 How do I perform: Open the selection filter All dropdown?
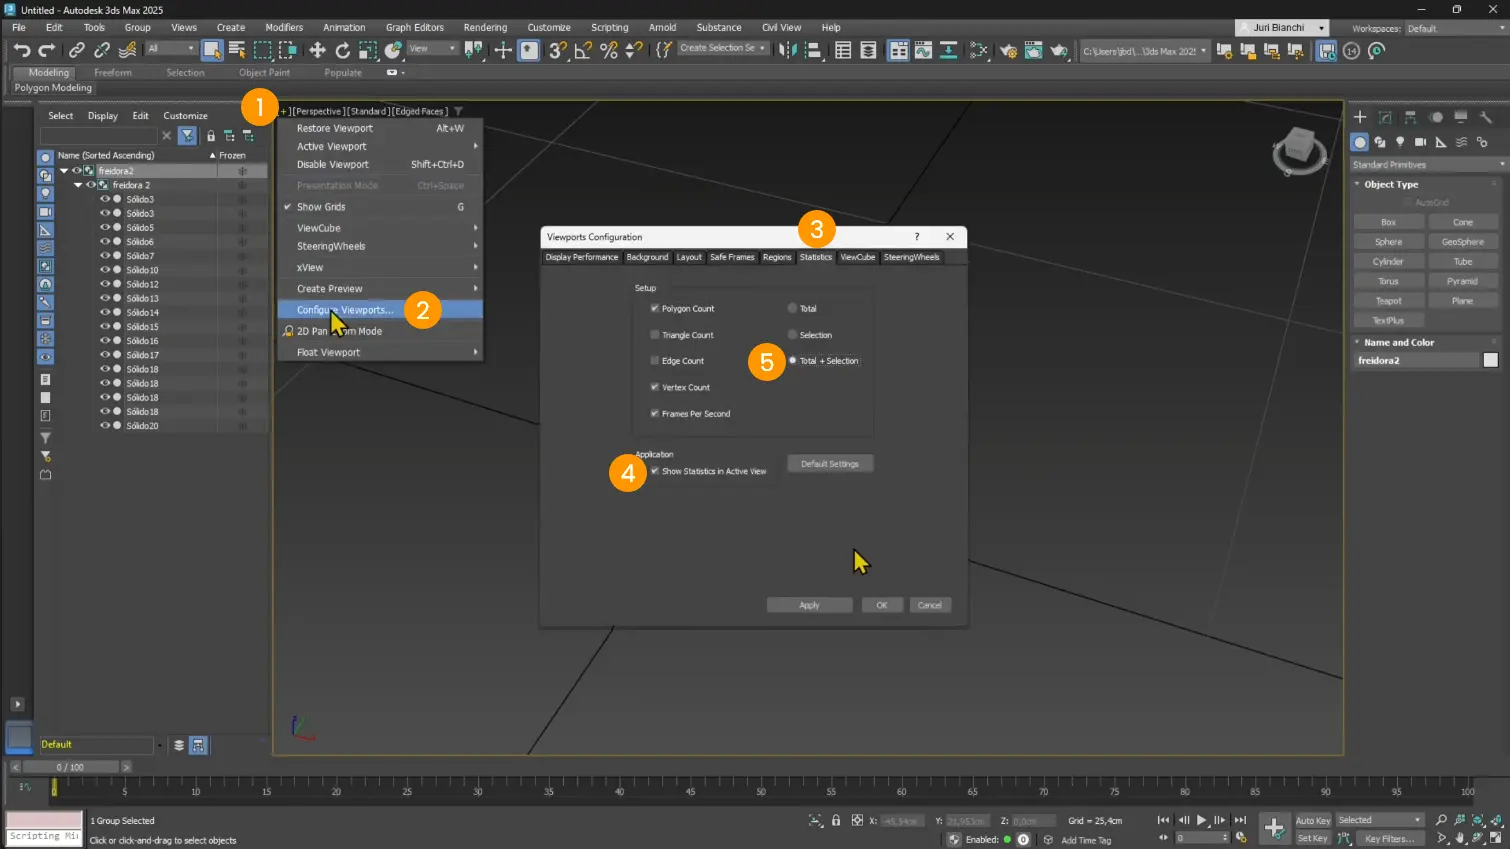point(171,49)
